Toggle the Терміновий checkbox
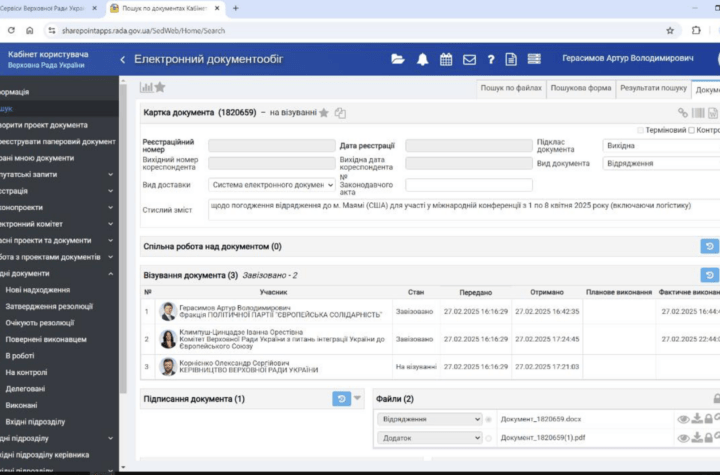 pyautogui.click(x=640, y=130)
